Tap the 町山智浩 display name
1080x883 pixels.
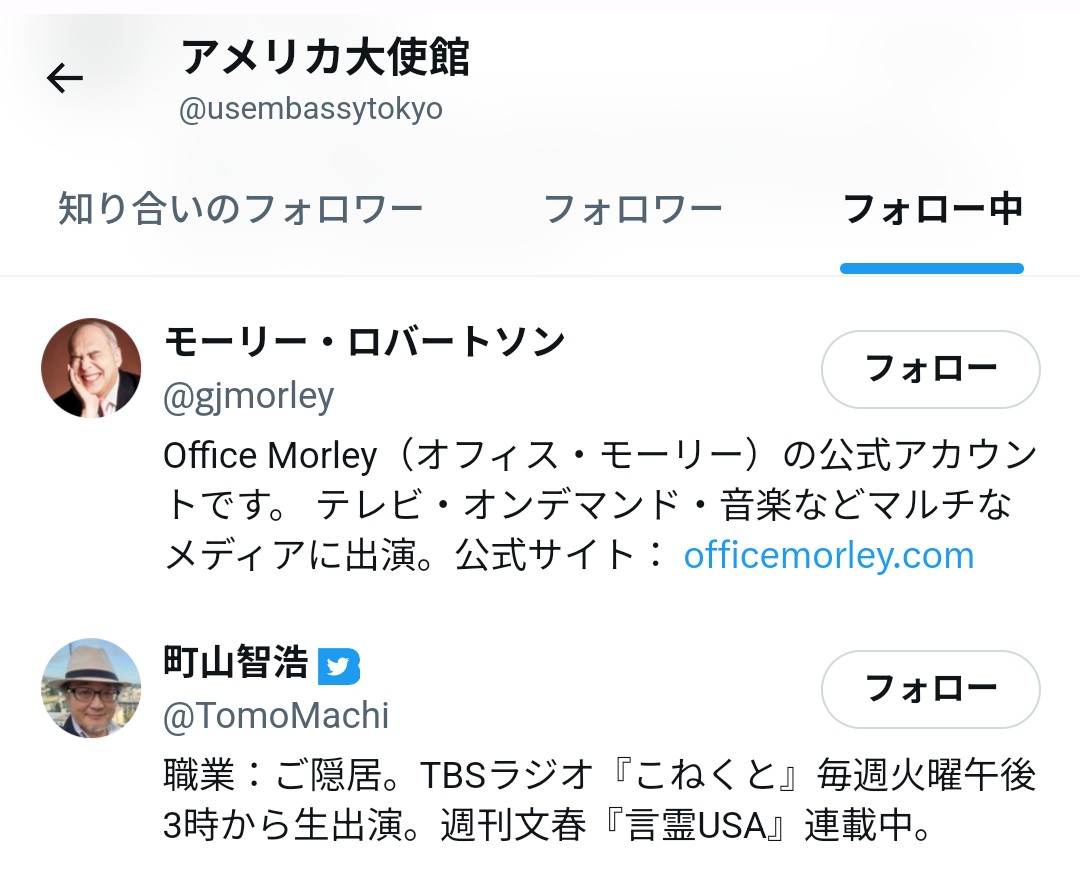(236, 663)
